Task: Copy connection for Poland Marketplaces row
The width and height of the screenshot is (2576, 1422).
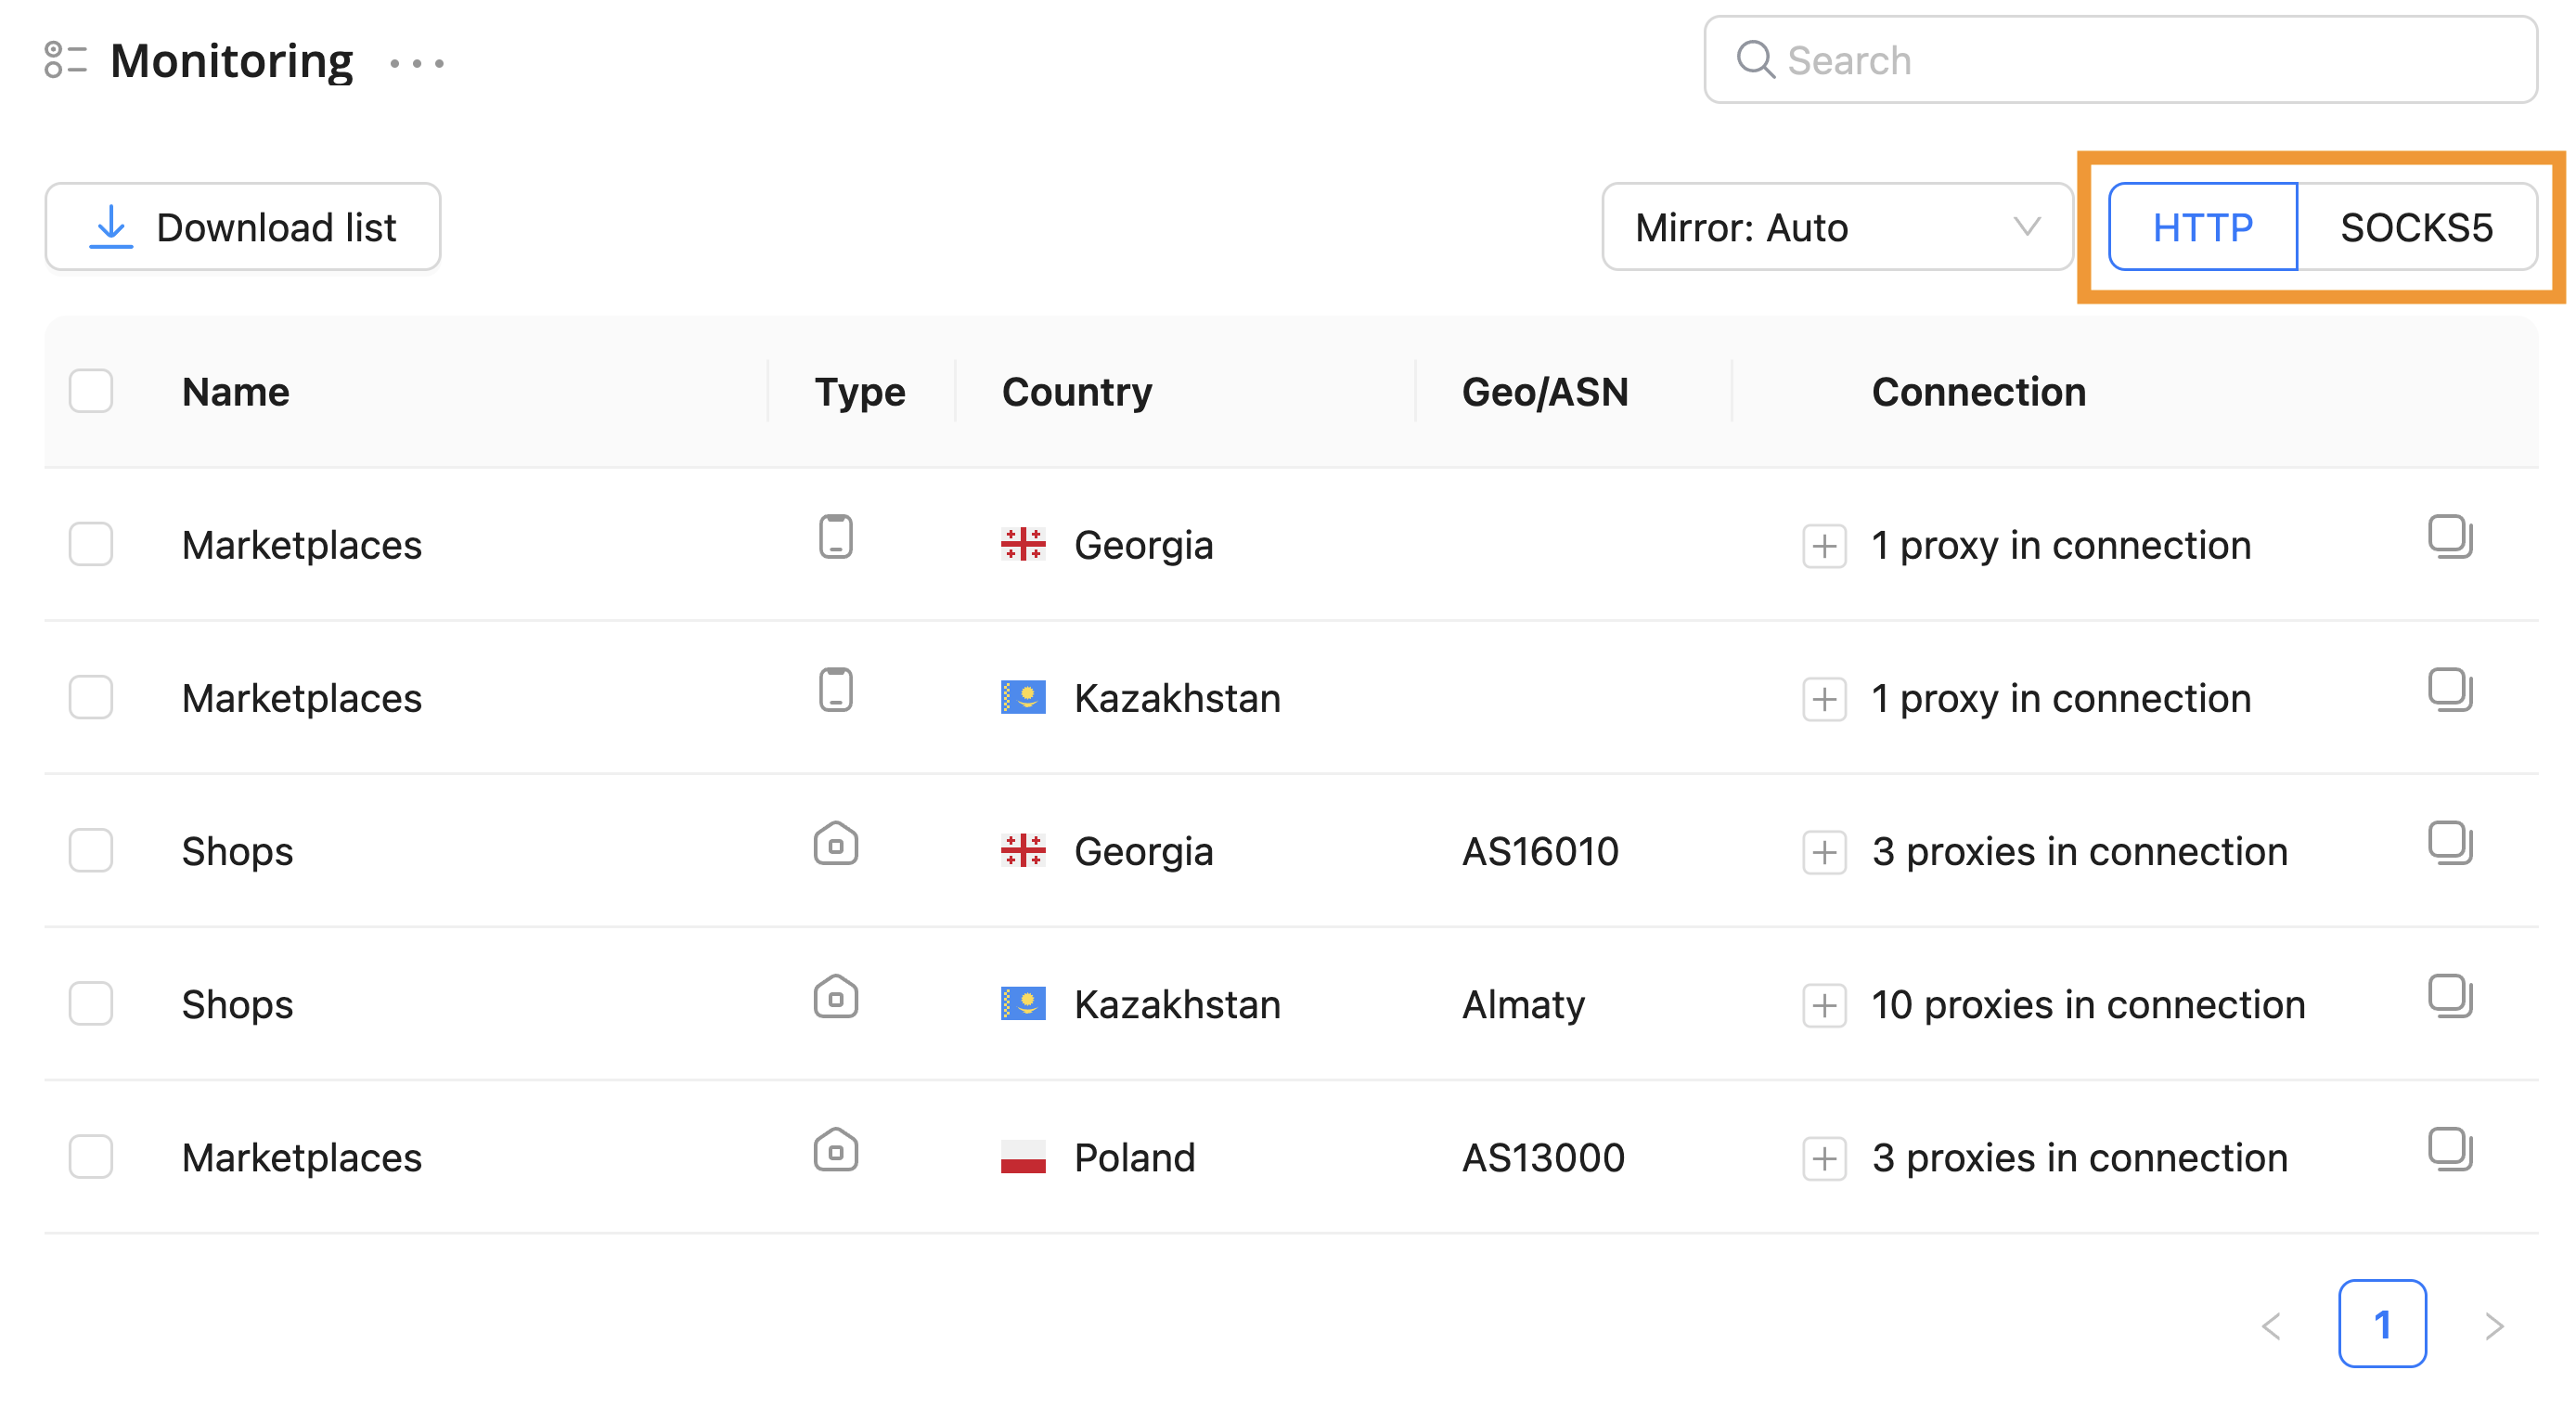Action: 2449,1149
